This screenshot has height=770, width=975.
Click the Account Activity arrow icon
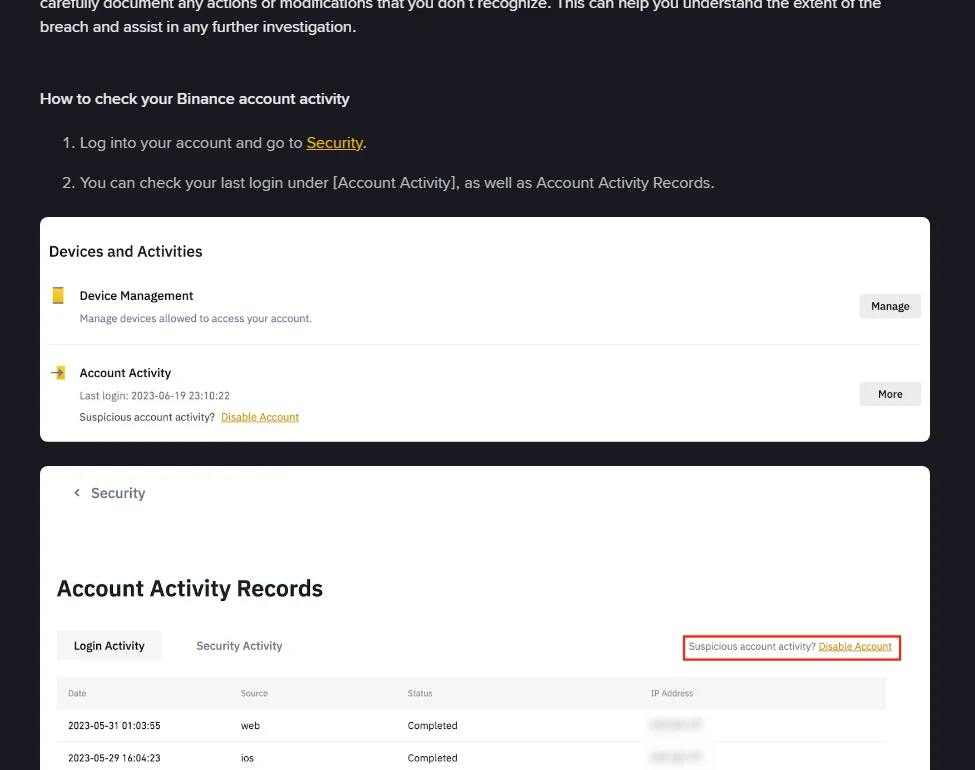point(58,373)
